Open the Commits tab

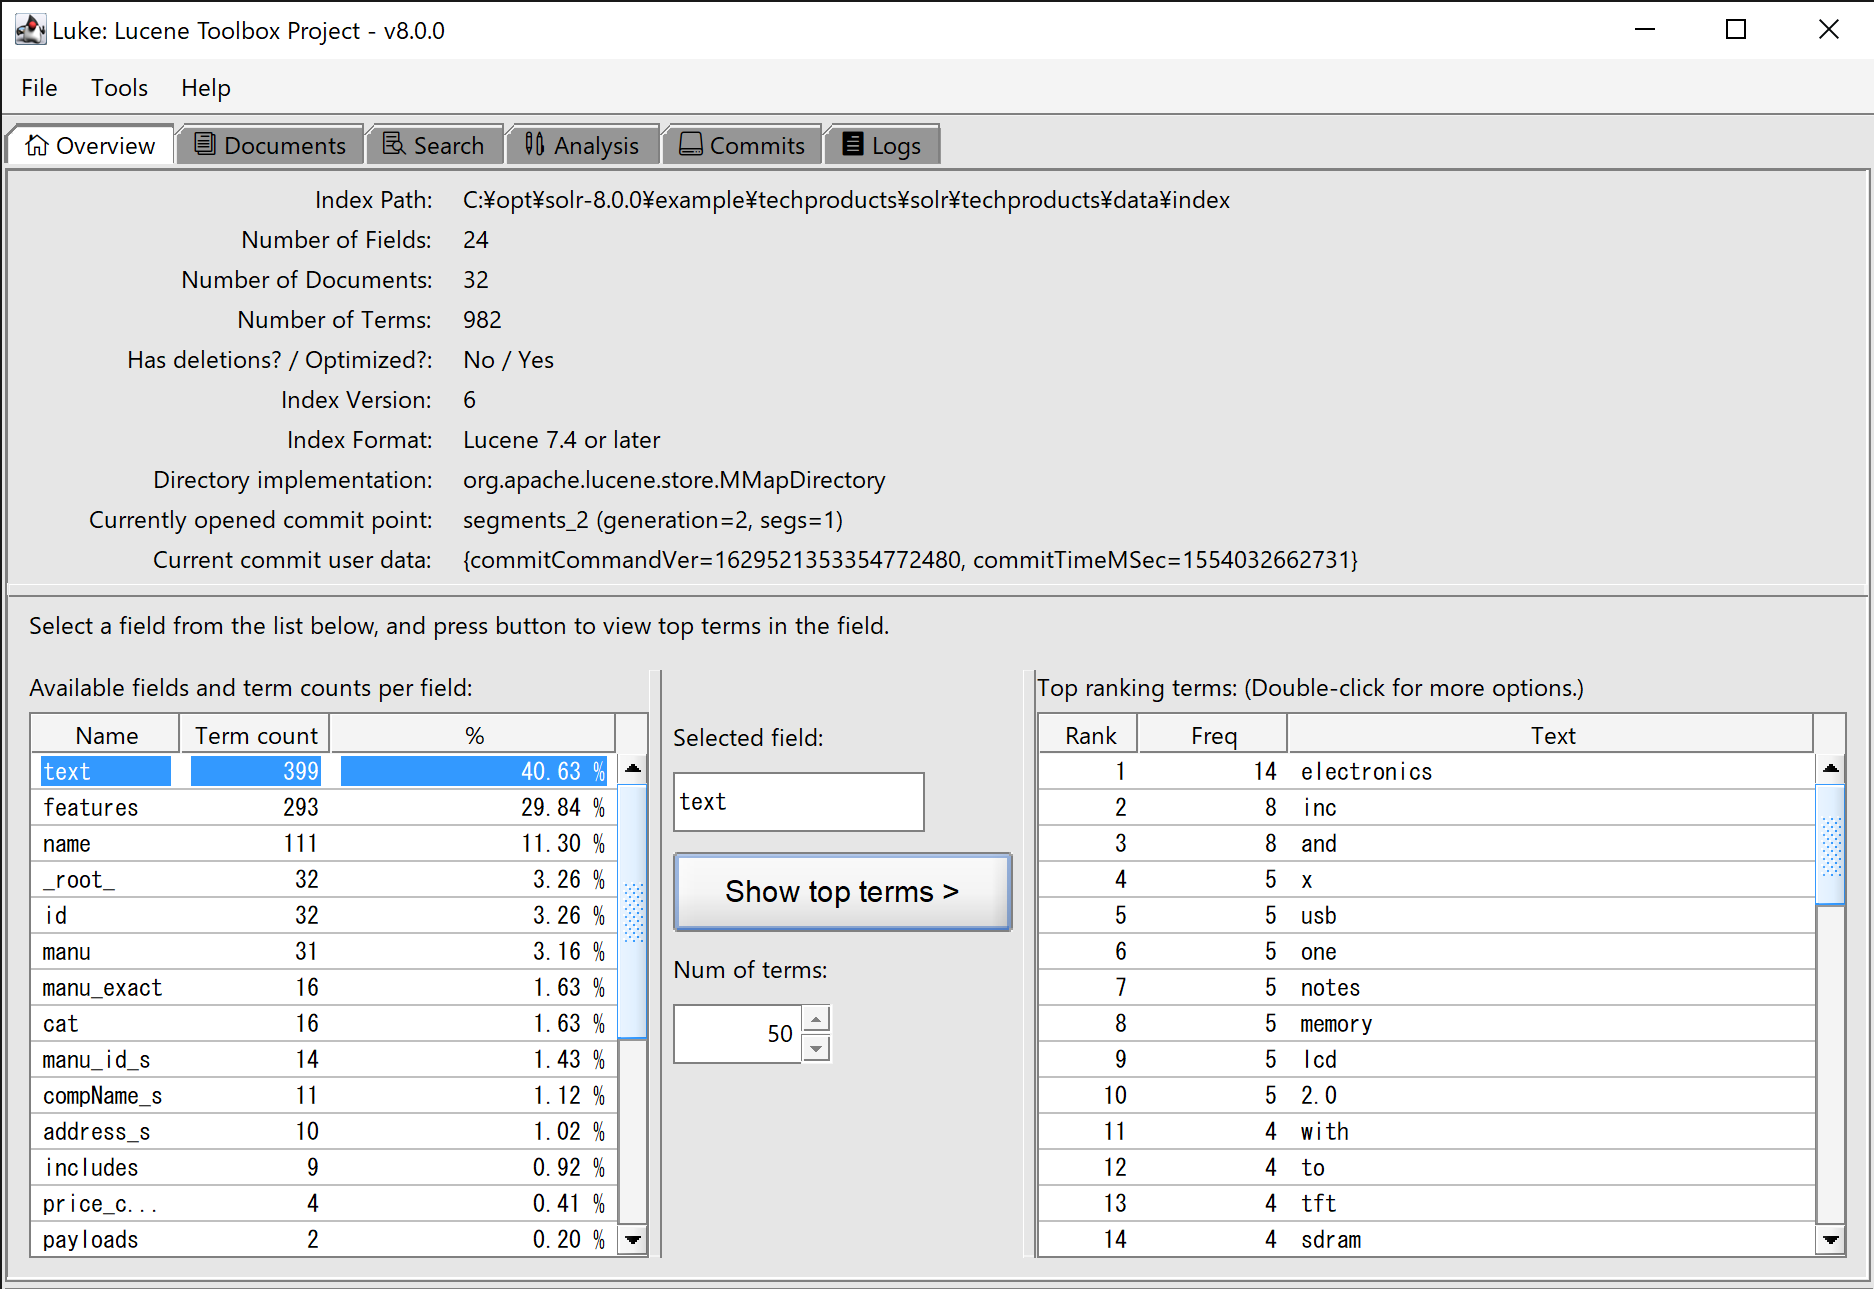point(742,145)
